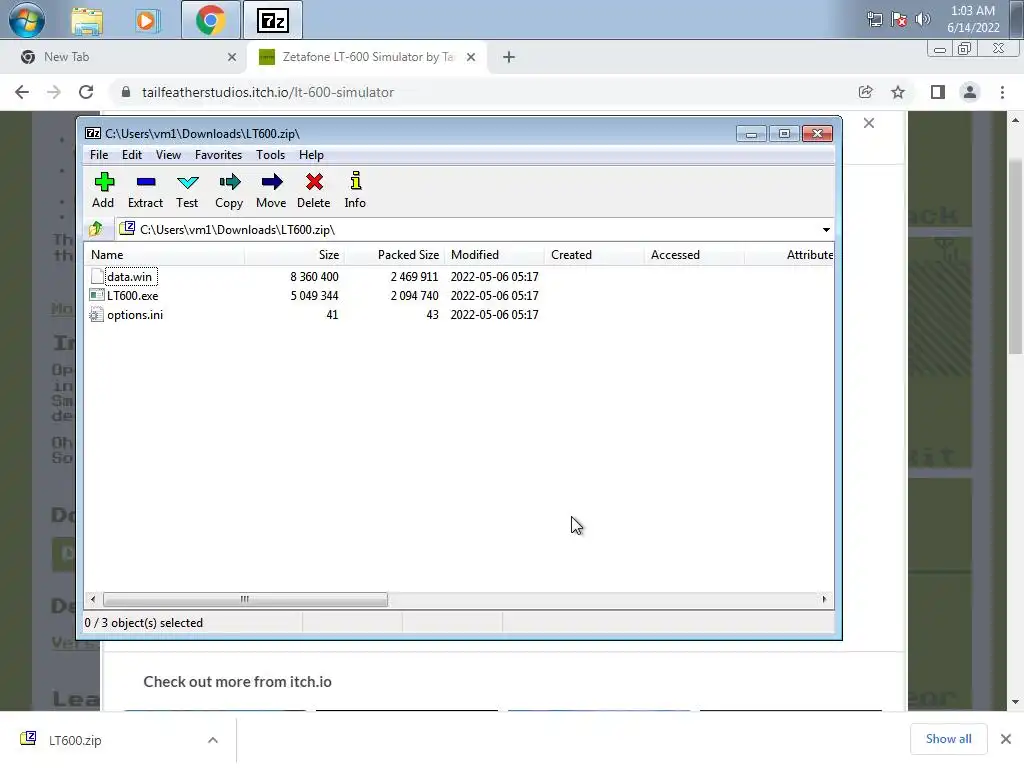
Task: Reload the itch.io page
Action: [86, 92]
